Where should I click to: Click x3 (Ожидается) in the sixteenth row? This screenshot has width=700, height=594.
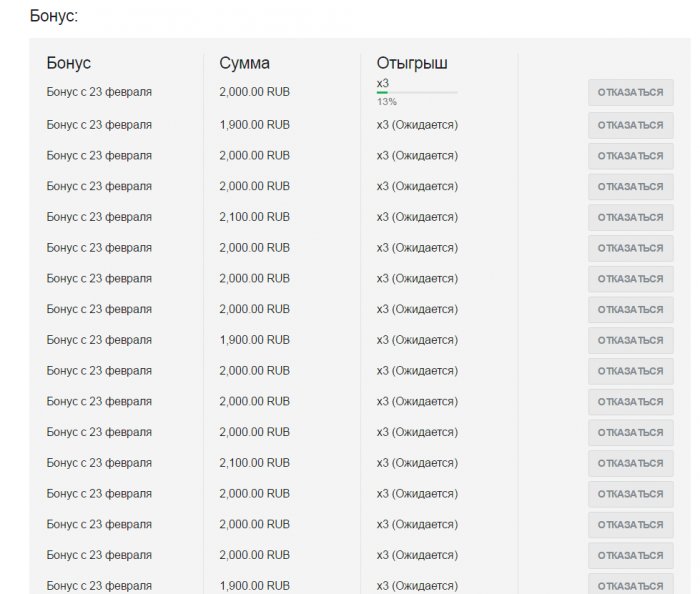point(417,555)
